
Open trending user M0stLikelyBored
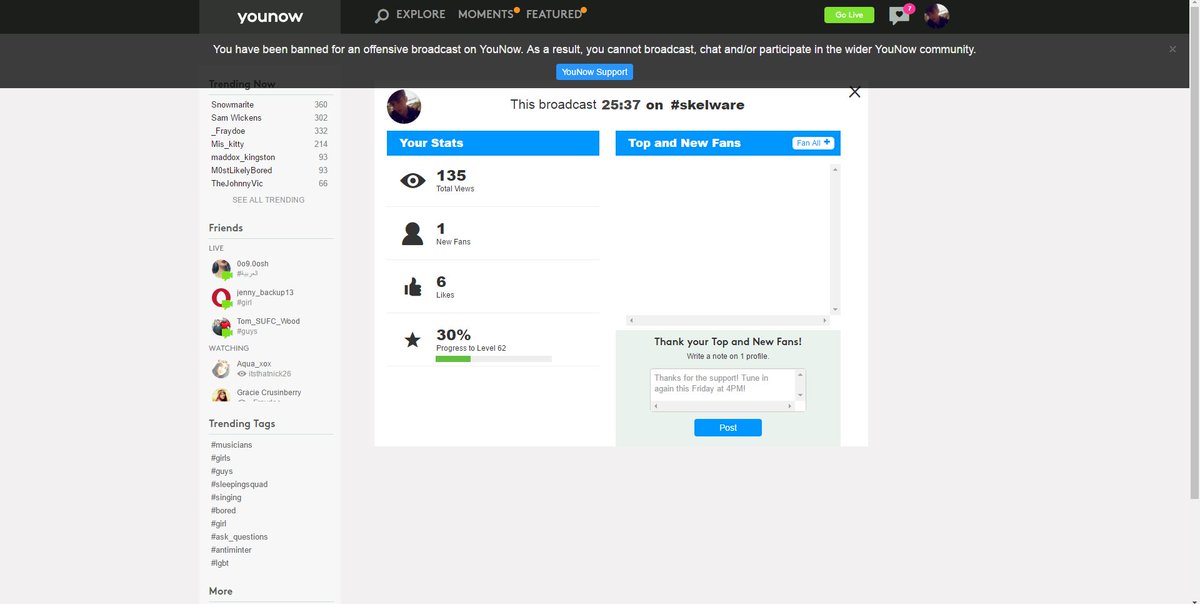[x=241, y=170]
